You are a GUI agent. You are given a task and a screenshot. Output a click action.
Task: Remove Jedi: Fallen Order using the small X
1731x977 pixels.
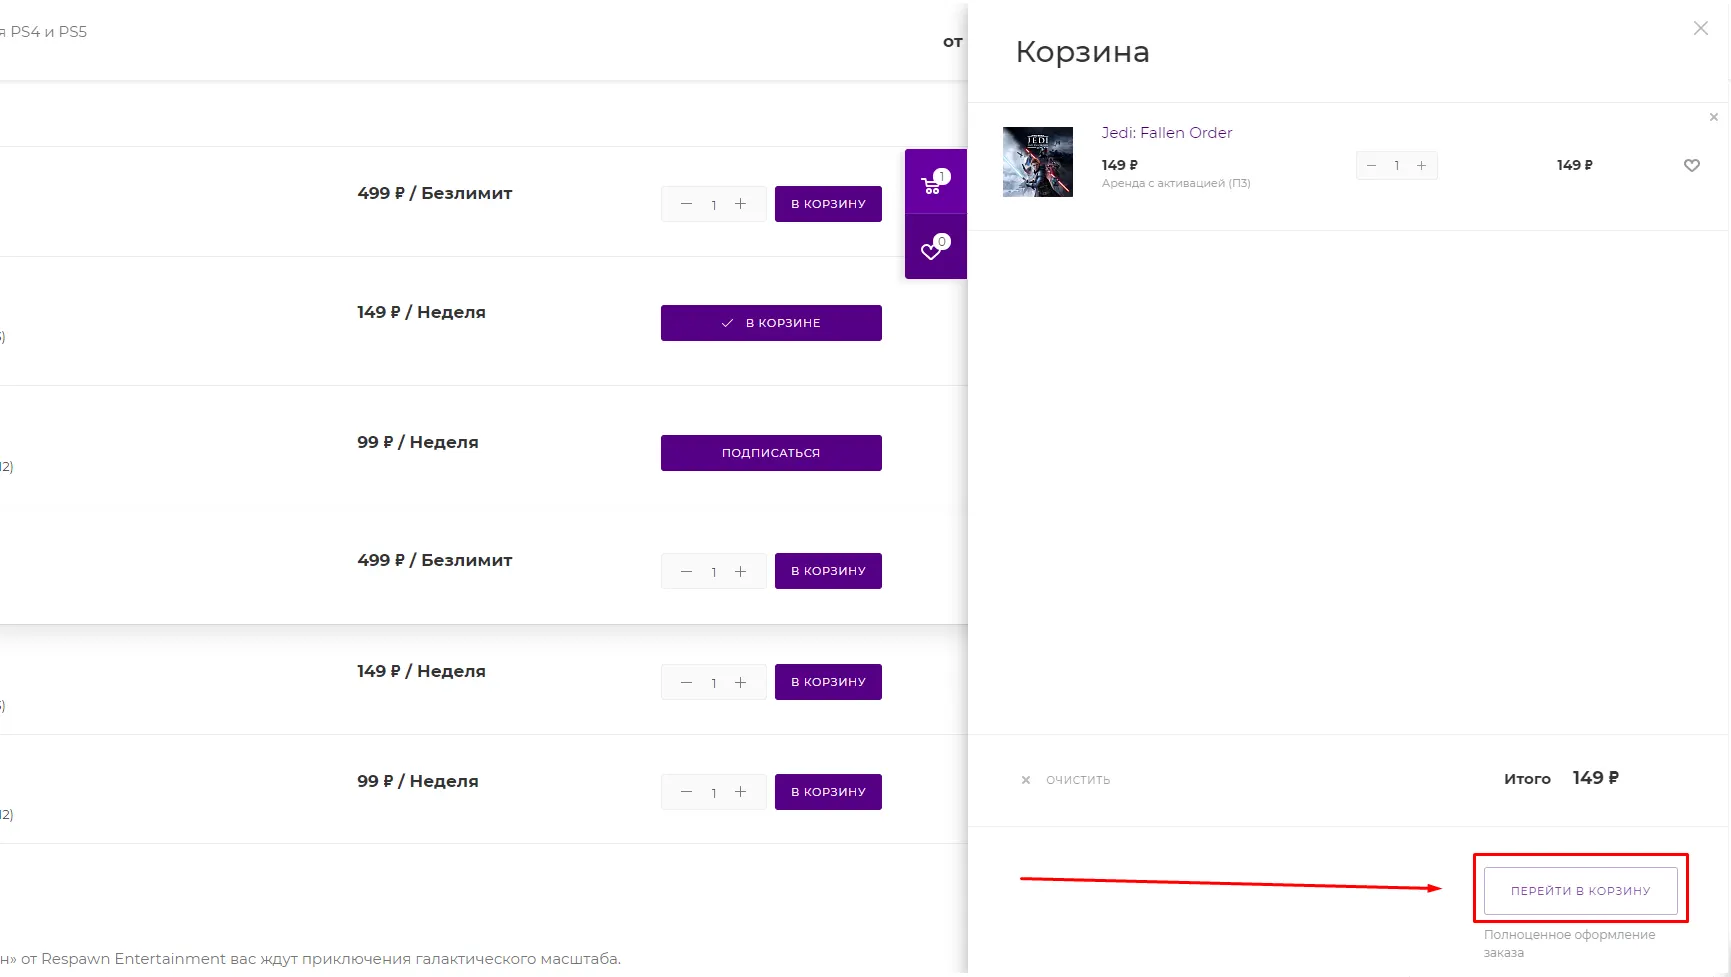coord(1713,117)
